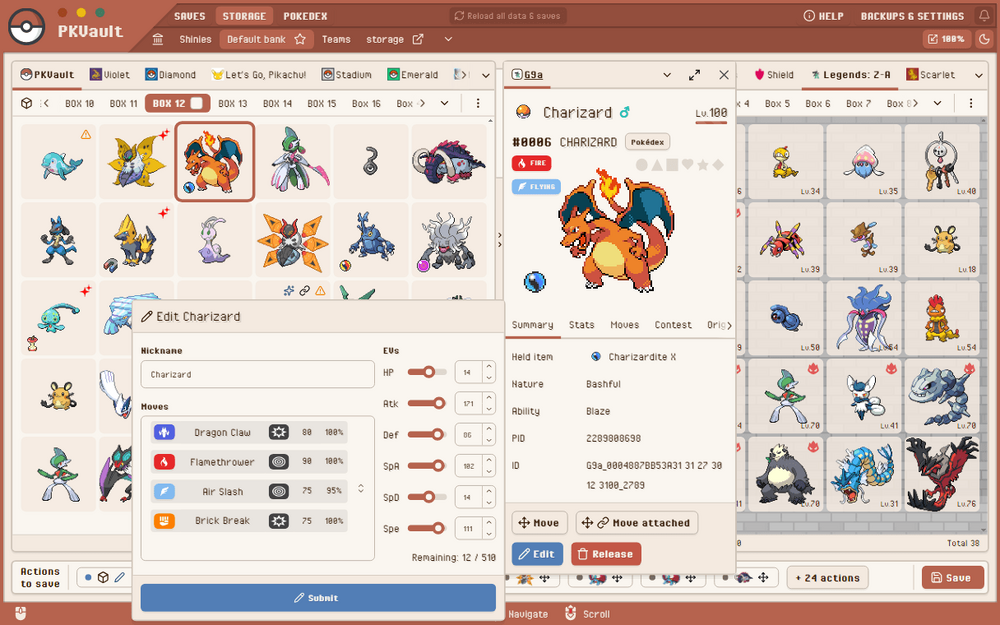1000x625 pixels.
Task: Click the Move attached button
Action: click(636, 523)
